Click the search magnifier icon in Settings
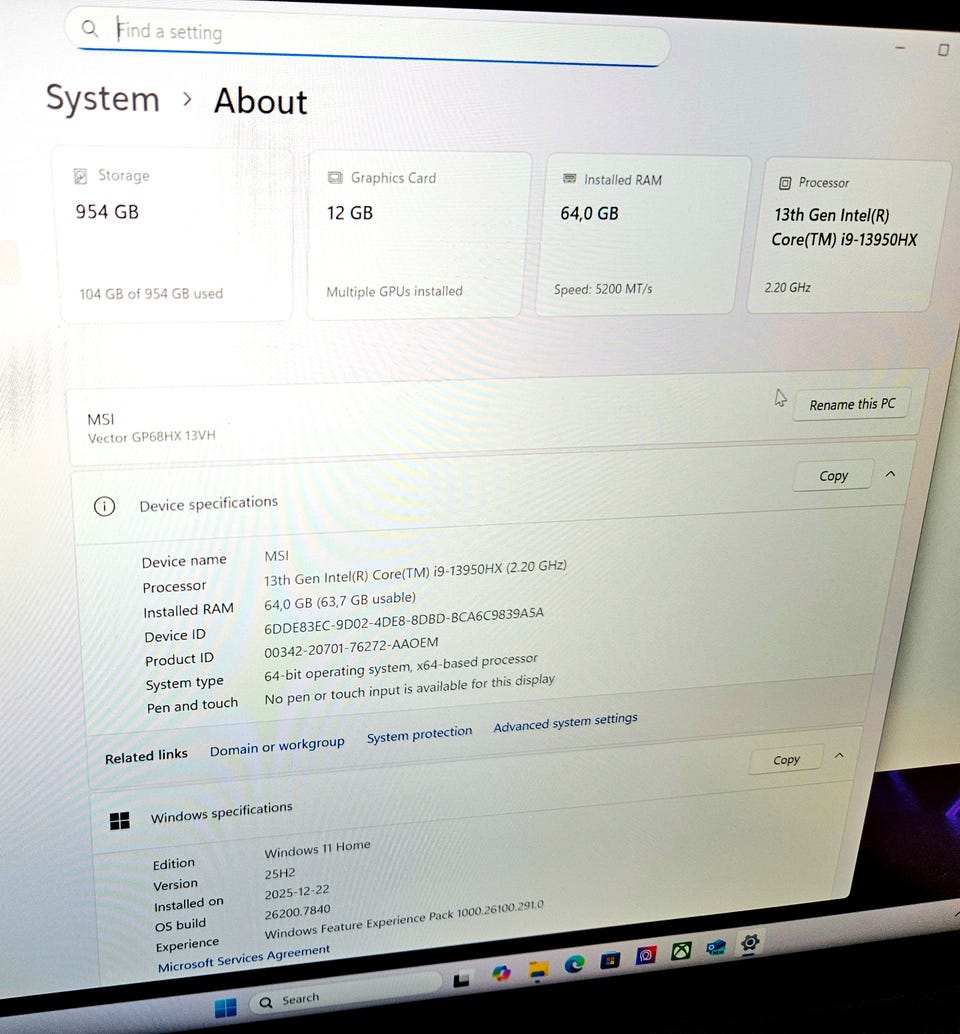 pyautogui.click(x=90, y=28)
